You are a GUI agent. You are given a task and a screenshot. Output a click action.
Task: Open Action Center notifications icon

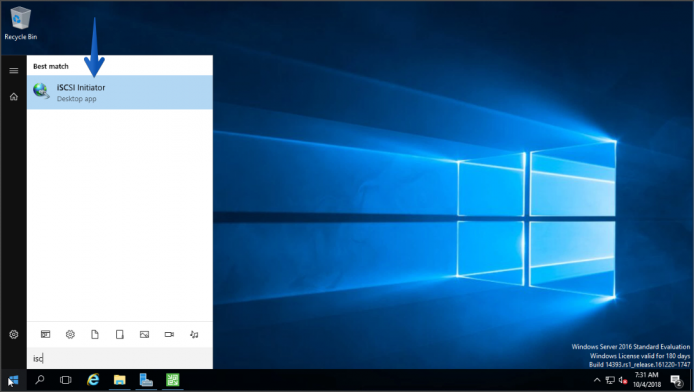(676, 380)
